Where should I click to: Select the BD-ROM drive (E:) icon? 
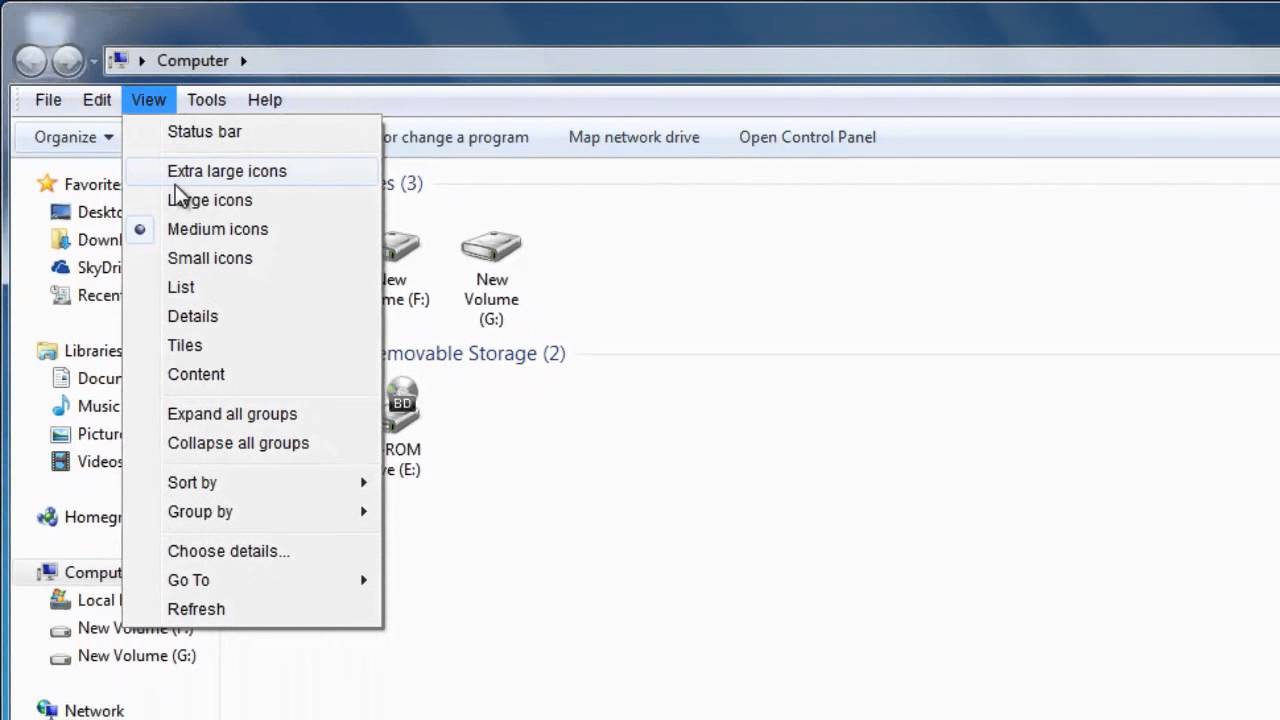click(402, 404)
